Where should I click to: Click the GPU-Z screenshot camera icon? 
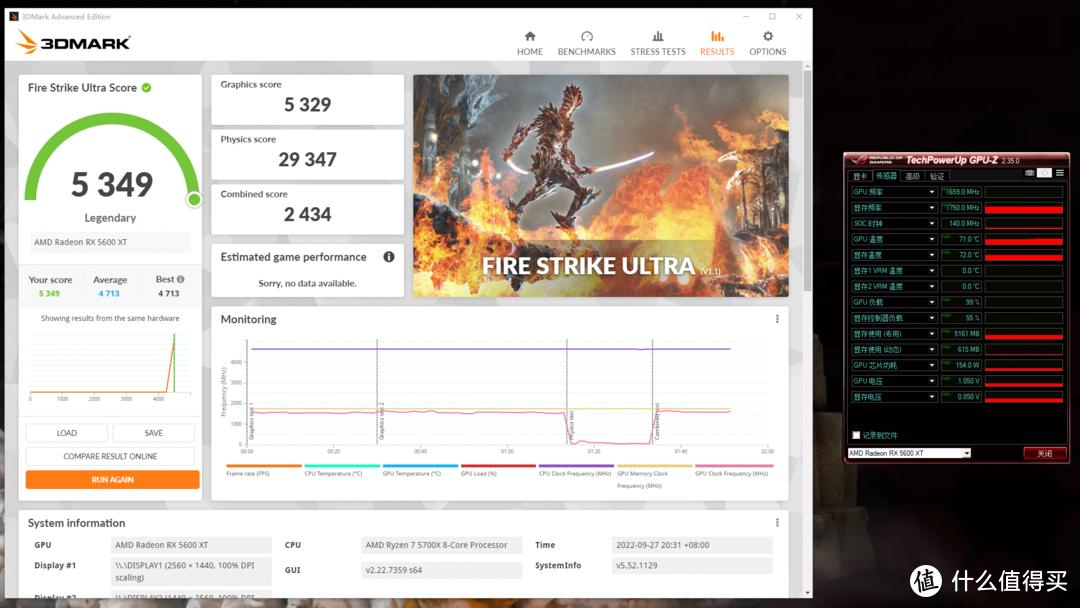1030,173
